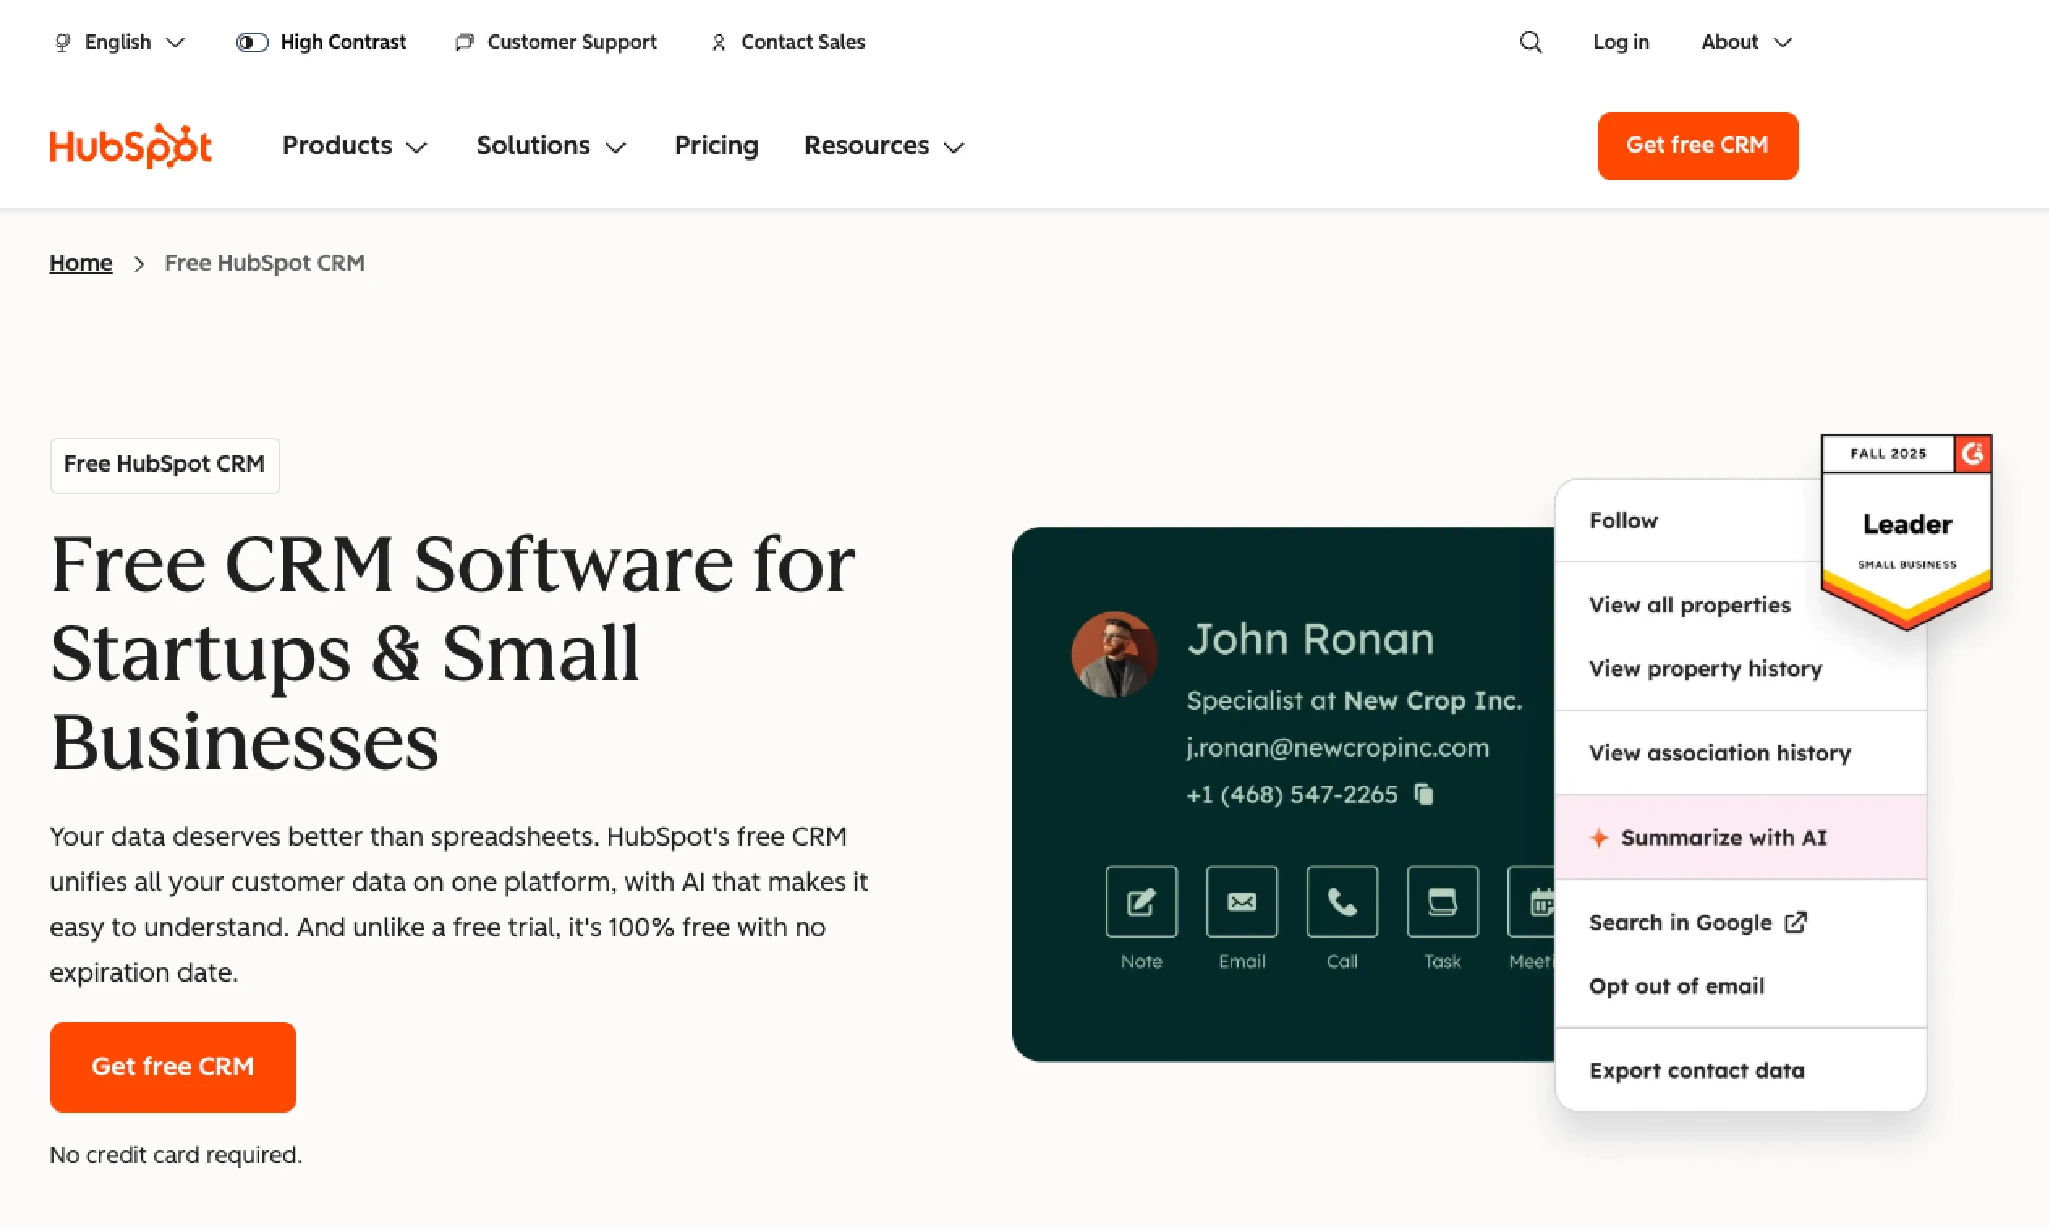2049x1229 pixels.
Task: Click copy icon beside phone number
Action: click(1424, 794)
